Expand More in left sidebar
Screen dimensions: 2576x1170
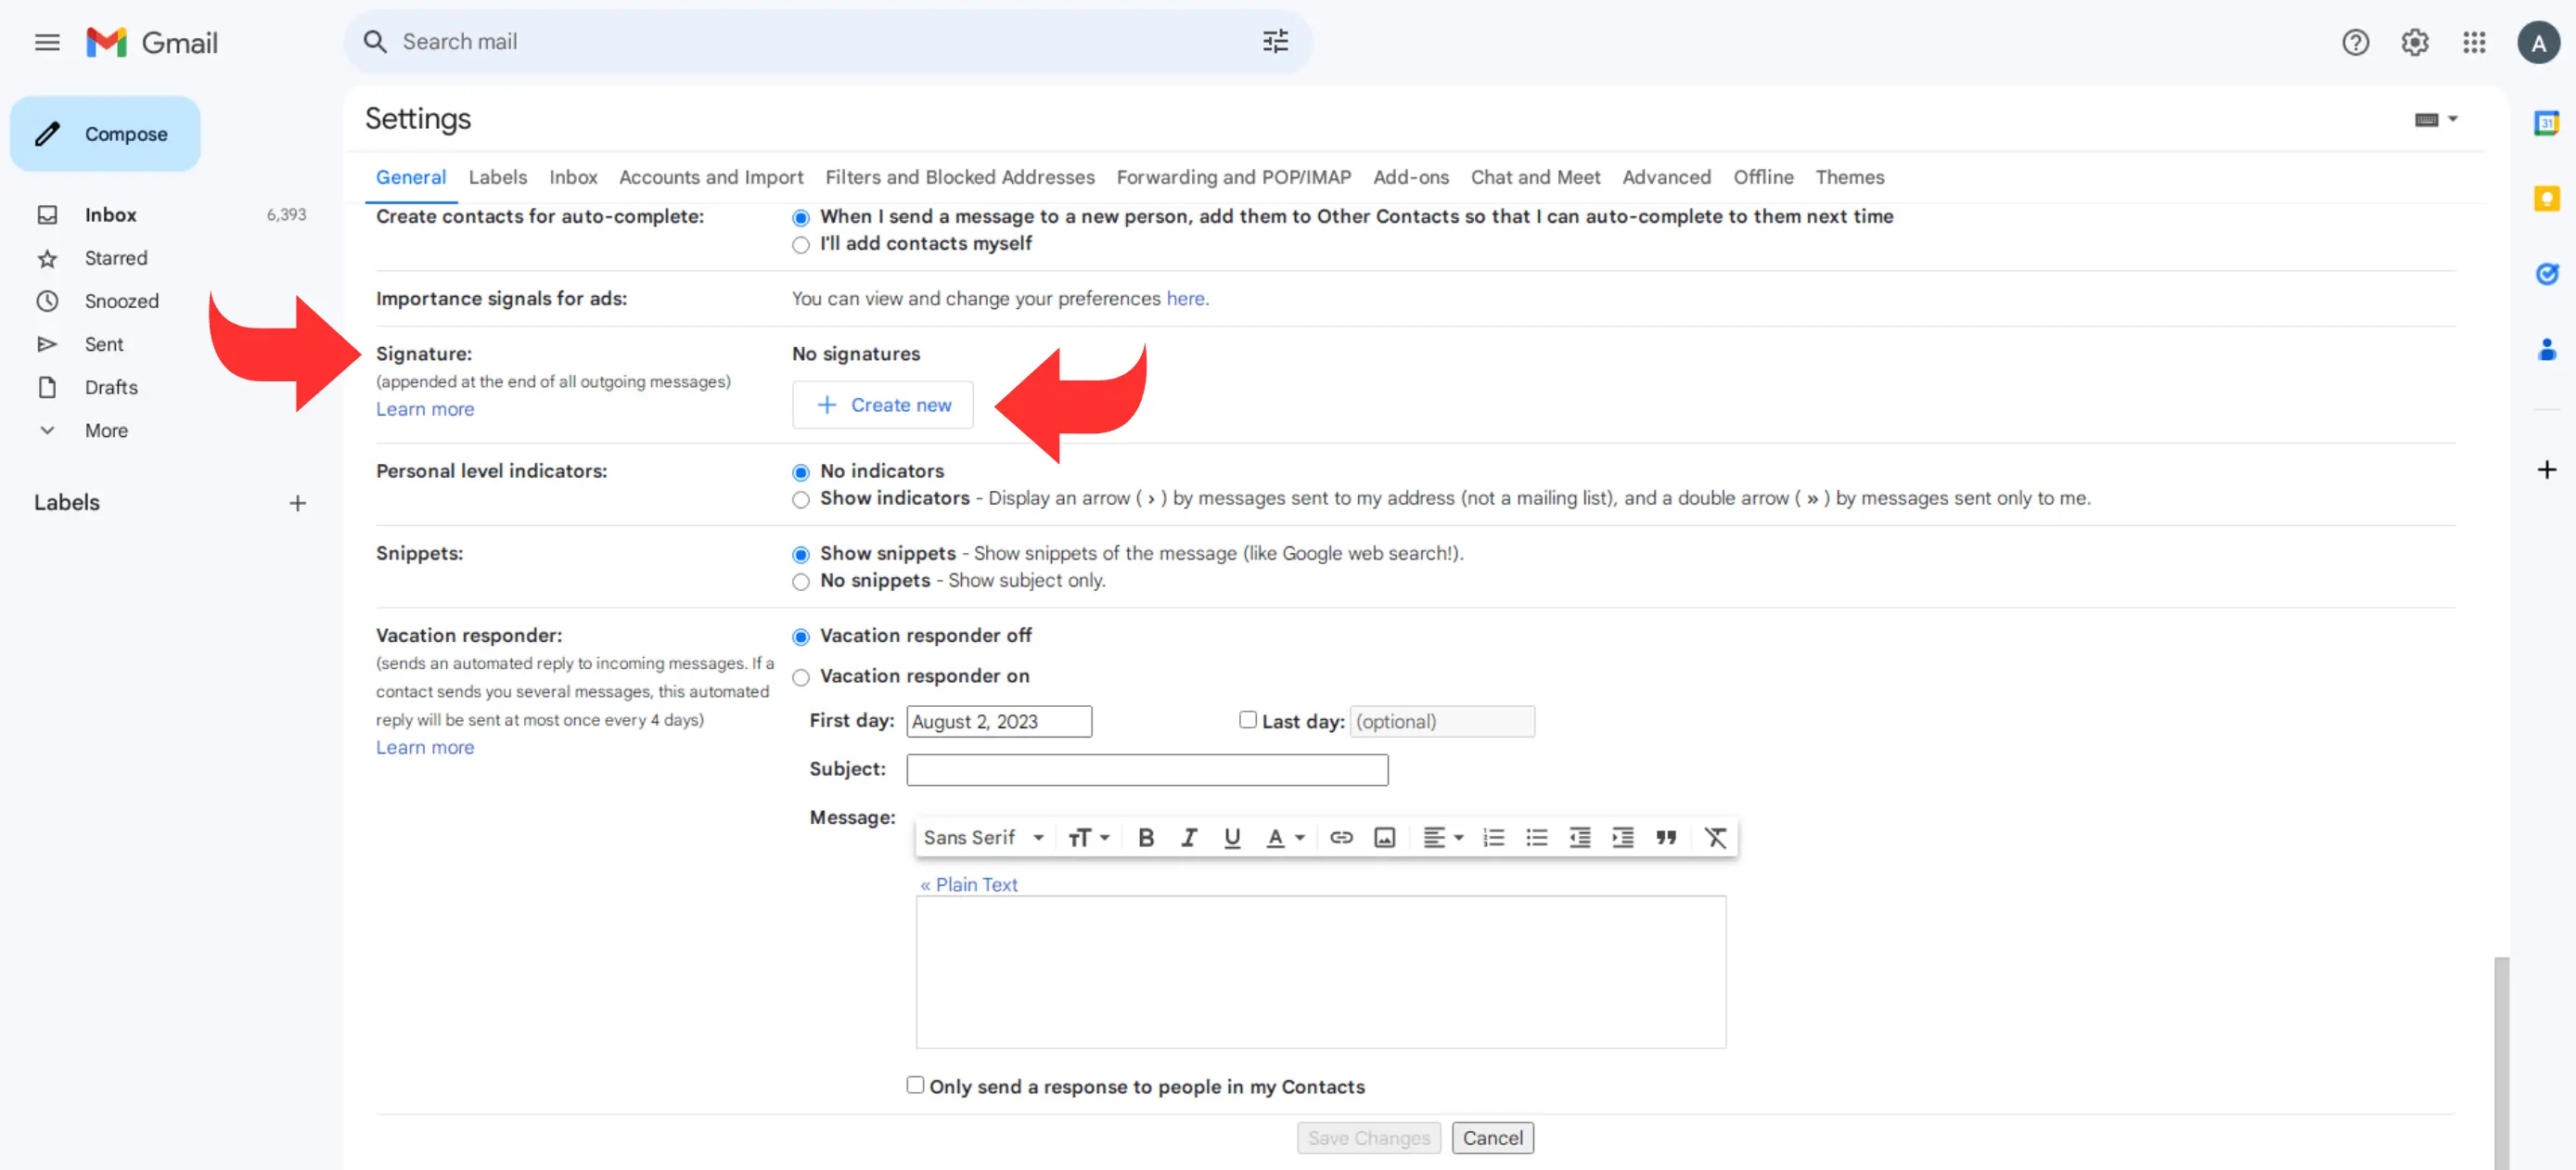(x=105, y=430)
